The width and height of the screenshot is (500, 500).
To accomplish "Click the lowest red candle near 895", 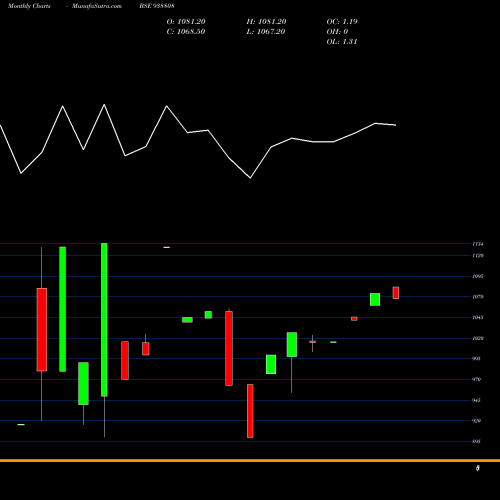I will [x=250, y=411].
